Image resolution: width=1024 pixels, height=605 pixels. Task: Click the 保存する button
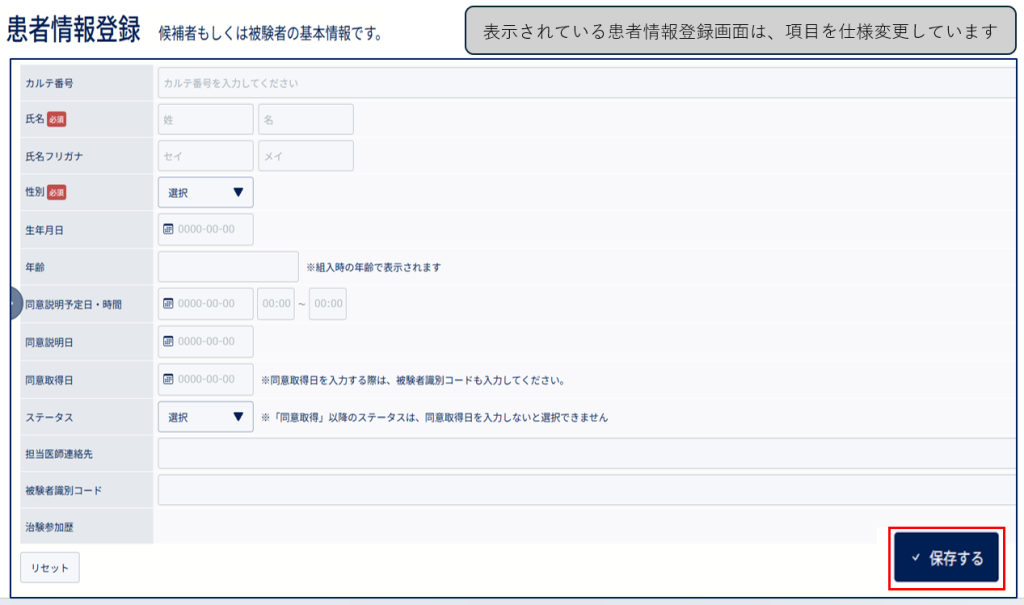pos(946,557)
